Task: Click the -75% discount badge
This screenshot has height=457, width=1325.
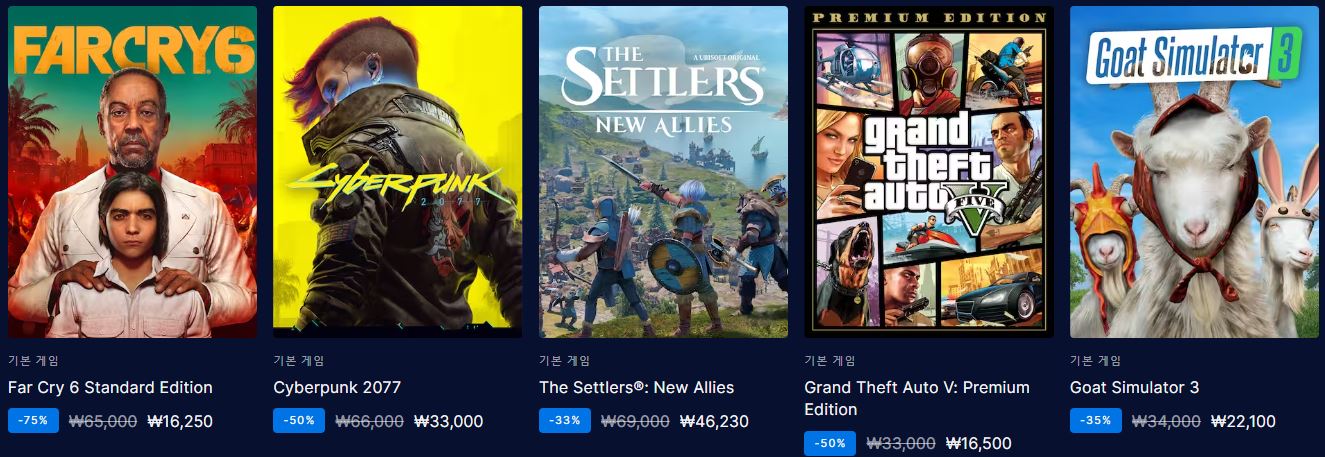Action: tap(34, 421)
